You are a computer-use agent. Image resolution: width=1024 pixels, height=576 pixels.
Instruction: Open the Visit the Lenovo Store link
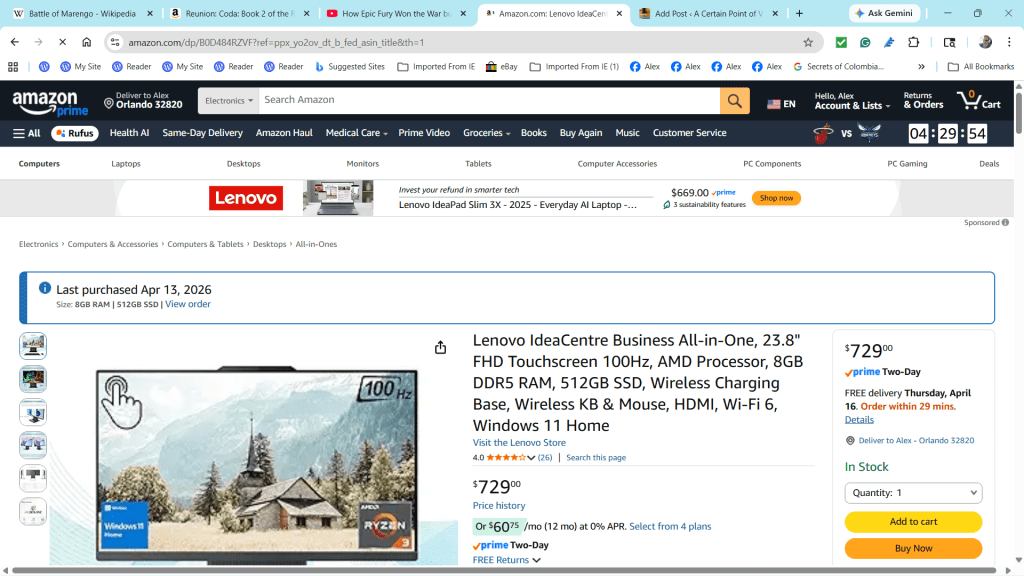coord(519,443)
